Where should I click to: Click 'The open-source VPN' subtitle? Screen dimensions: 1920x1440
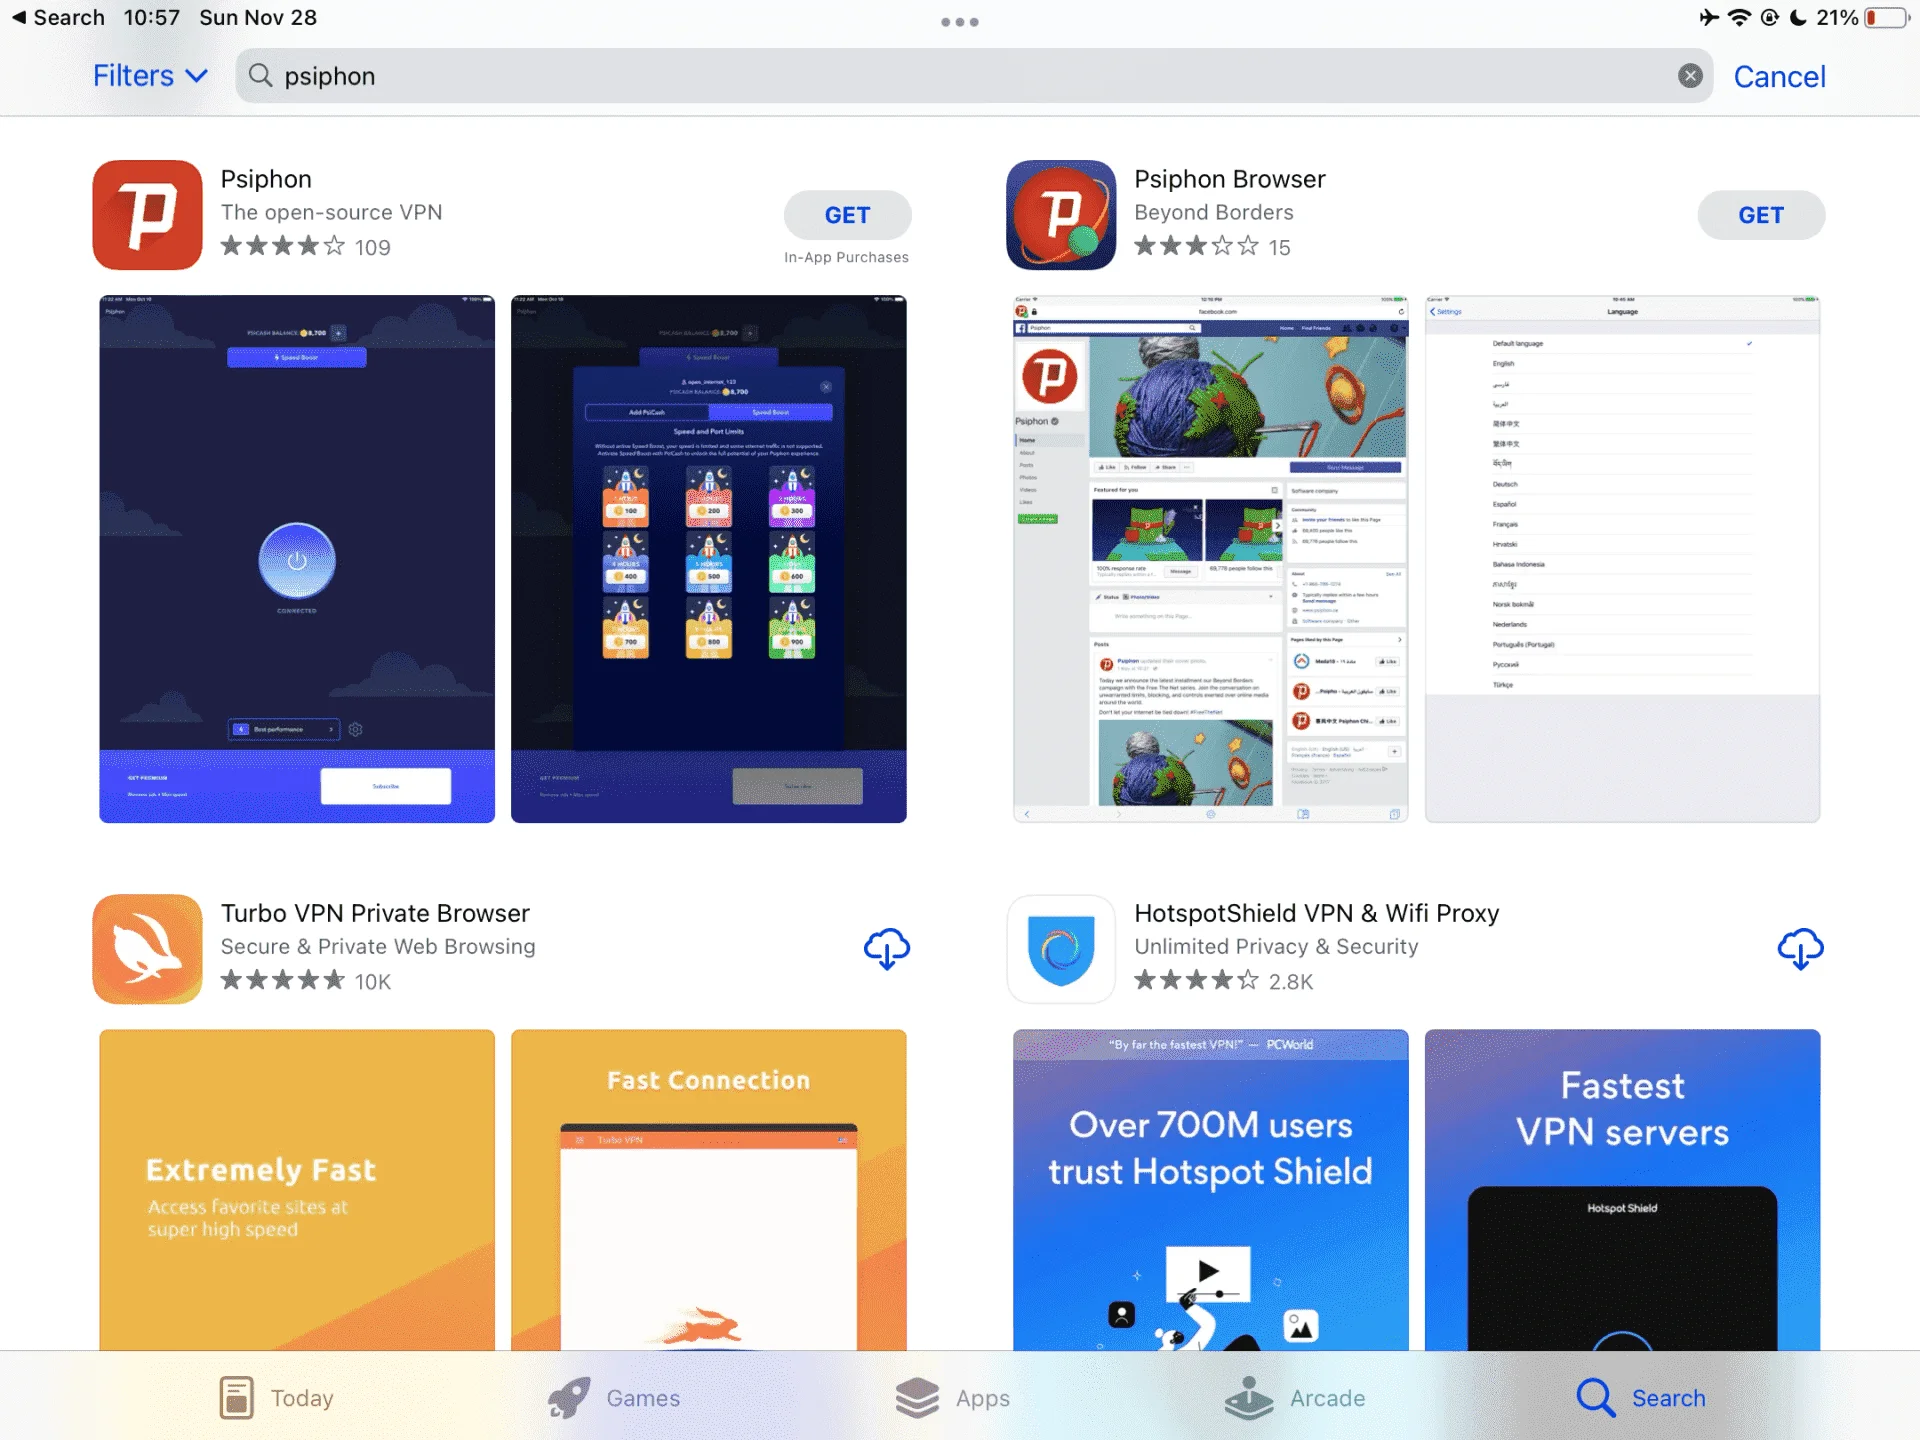pyautogui.click(x=331, y=212)
